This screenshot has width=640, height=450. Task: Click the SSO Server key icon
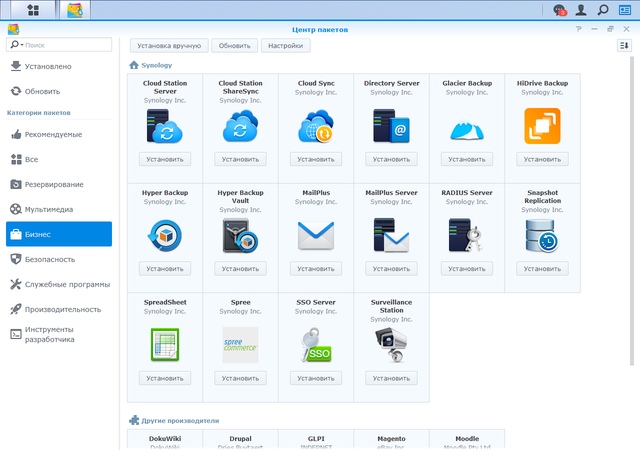(316, 345)
